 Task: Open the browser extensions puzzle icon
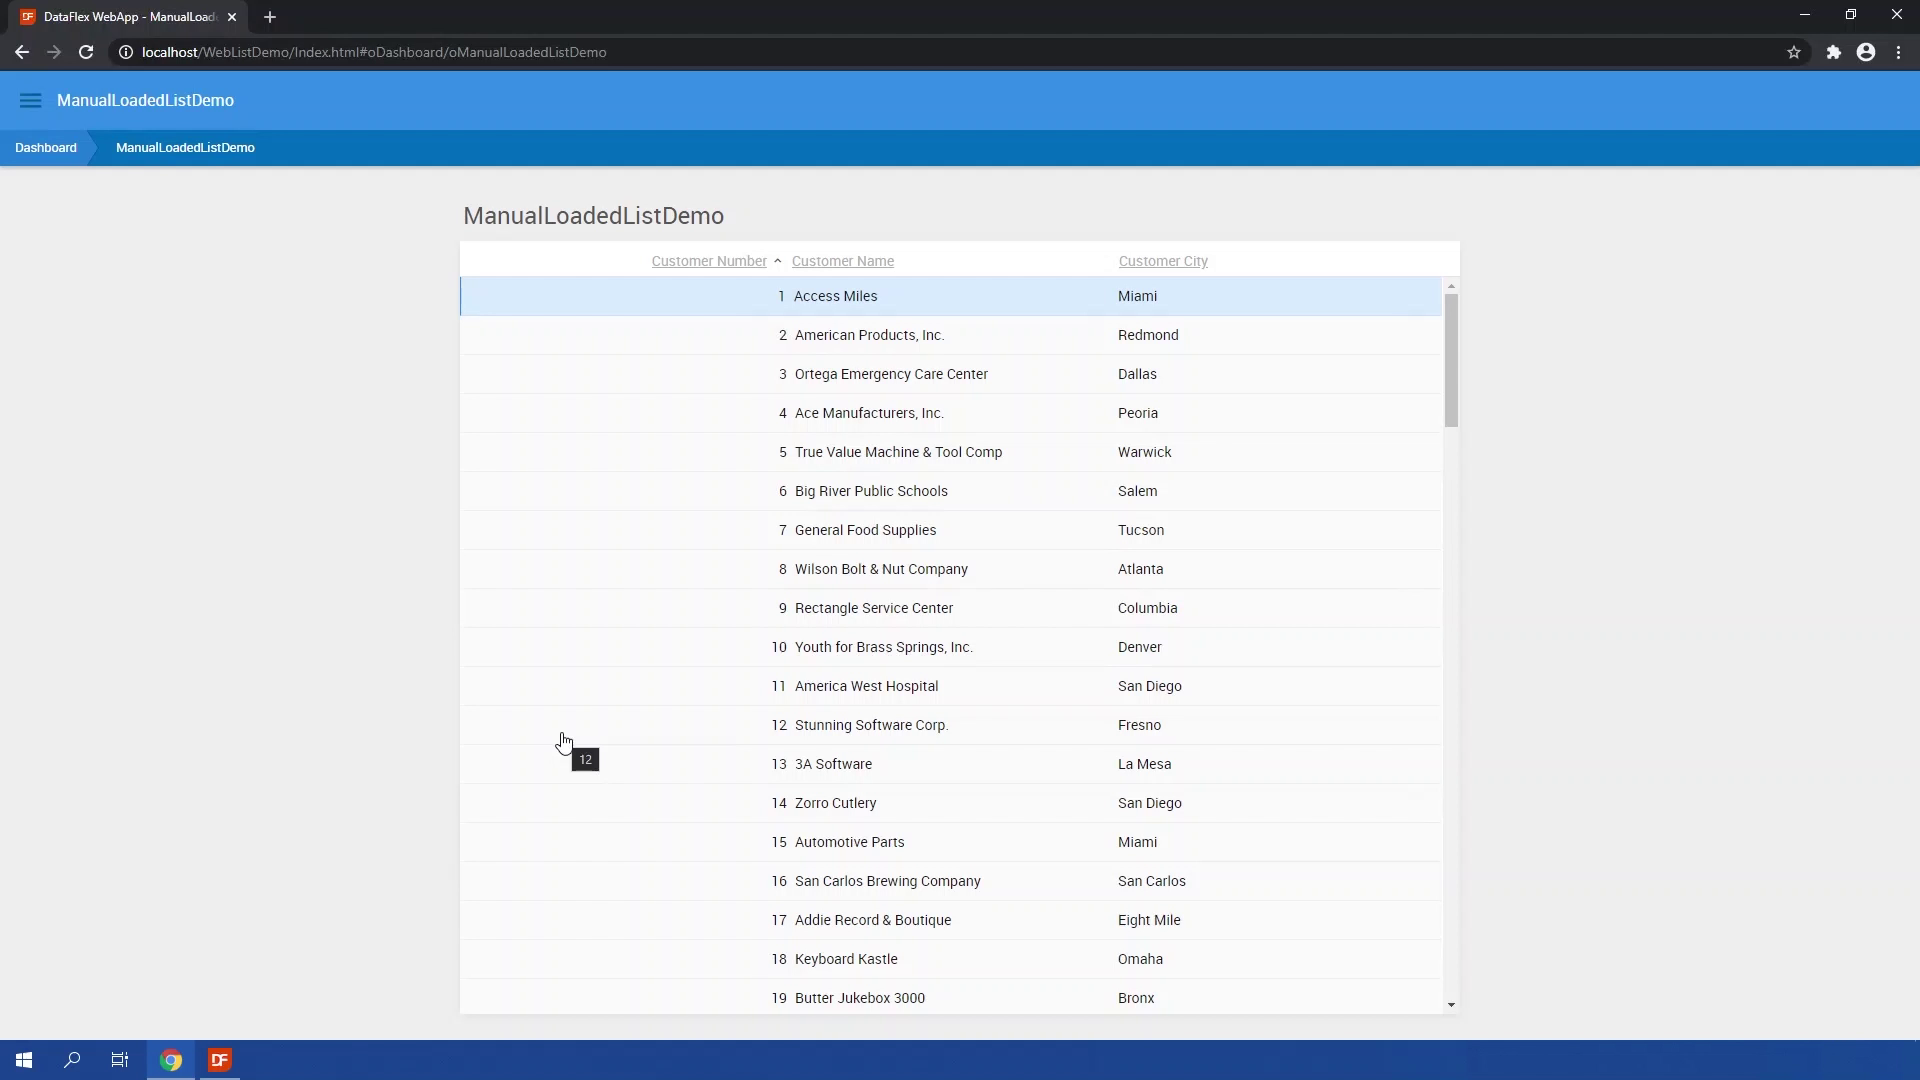[1833, 52]
